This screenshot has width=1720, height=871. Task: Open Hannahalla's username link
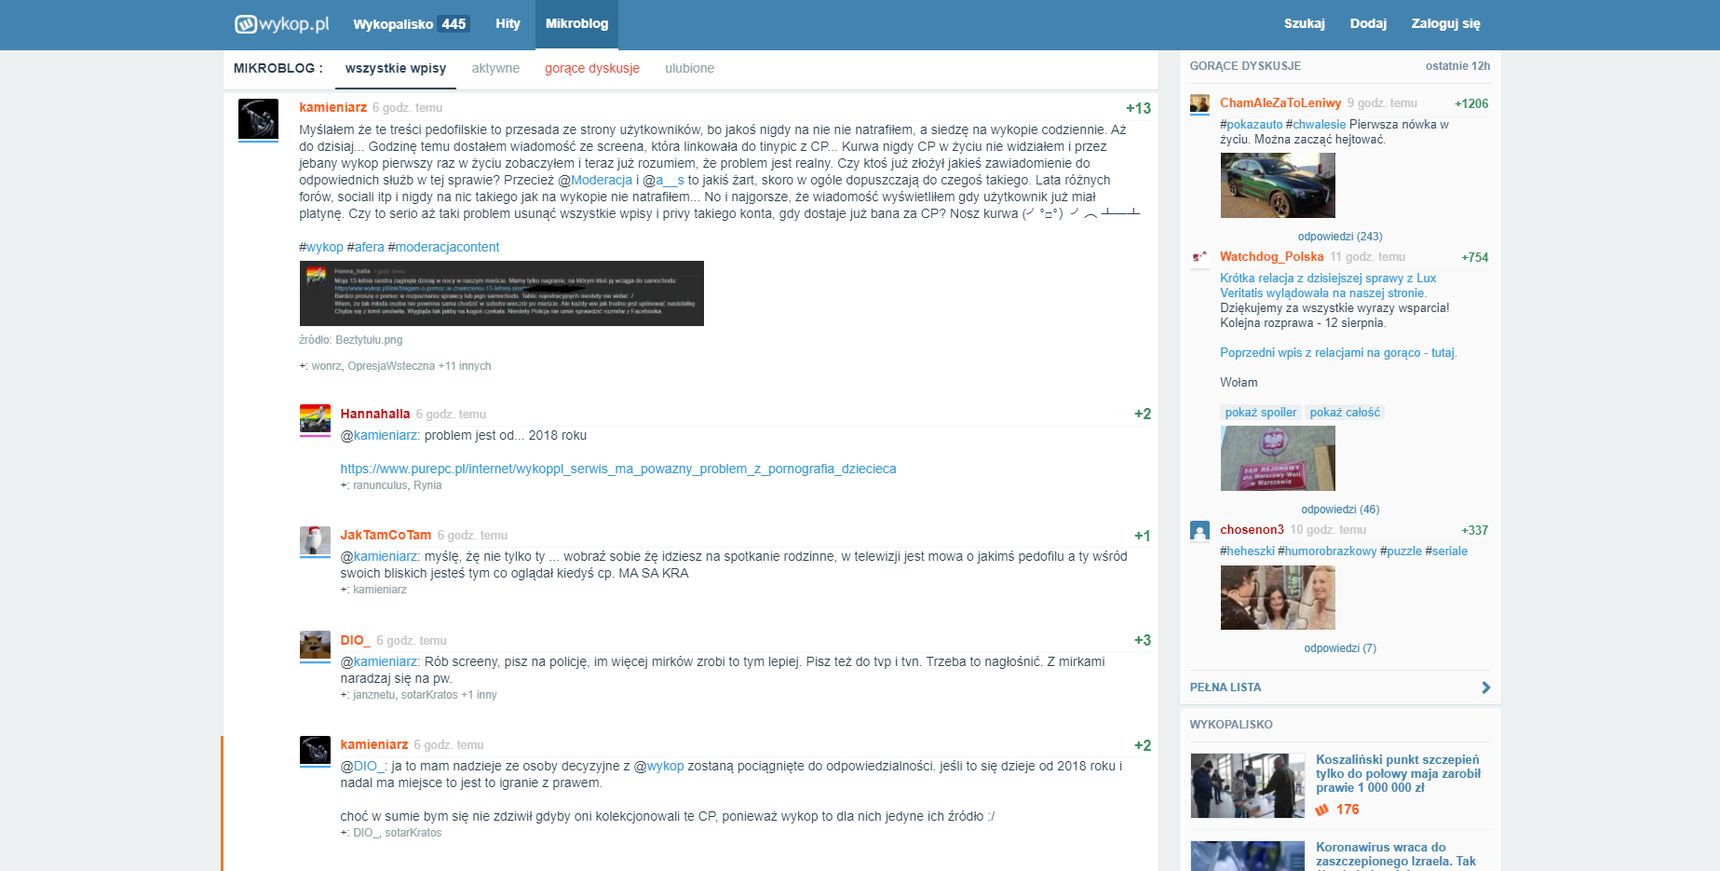click(375, 414)
